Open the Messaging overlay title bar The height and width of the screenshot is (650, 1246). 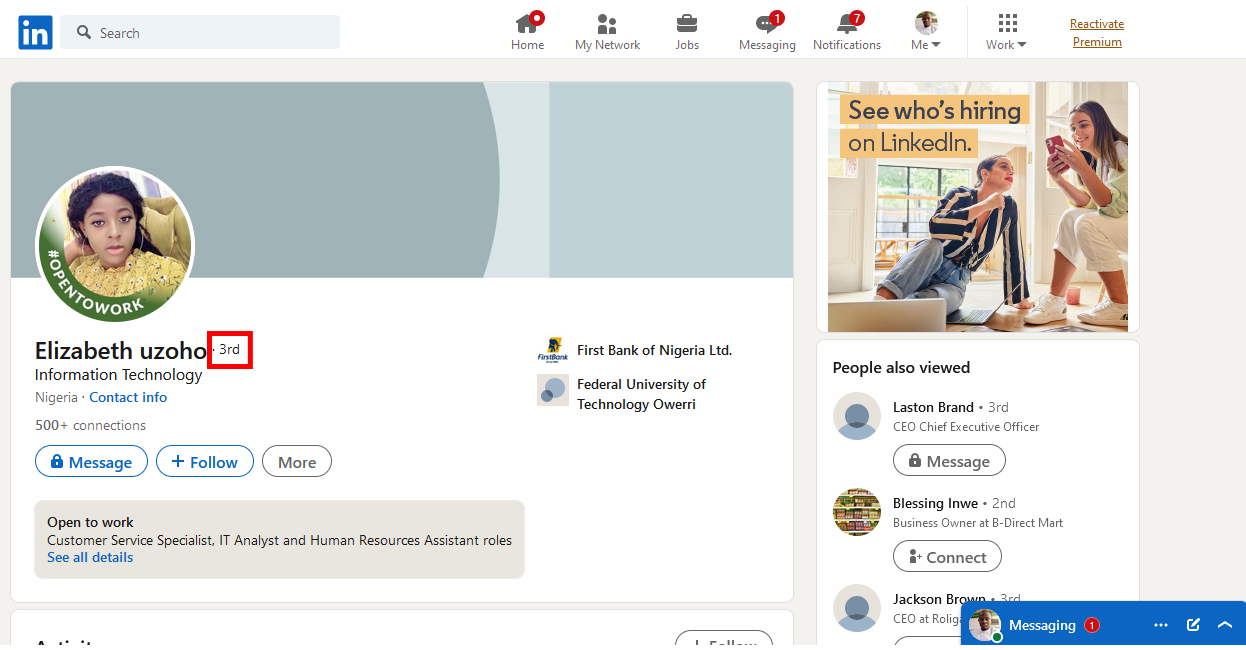1103,625
